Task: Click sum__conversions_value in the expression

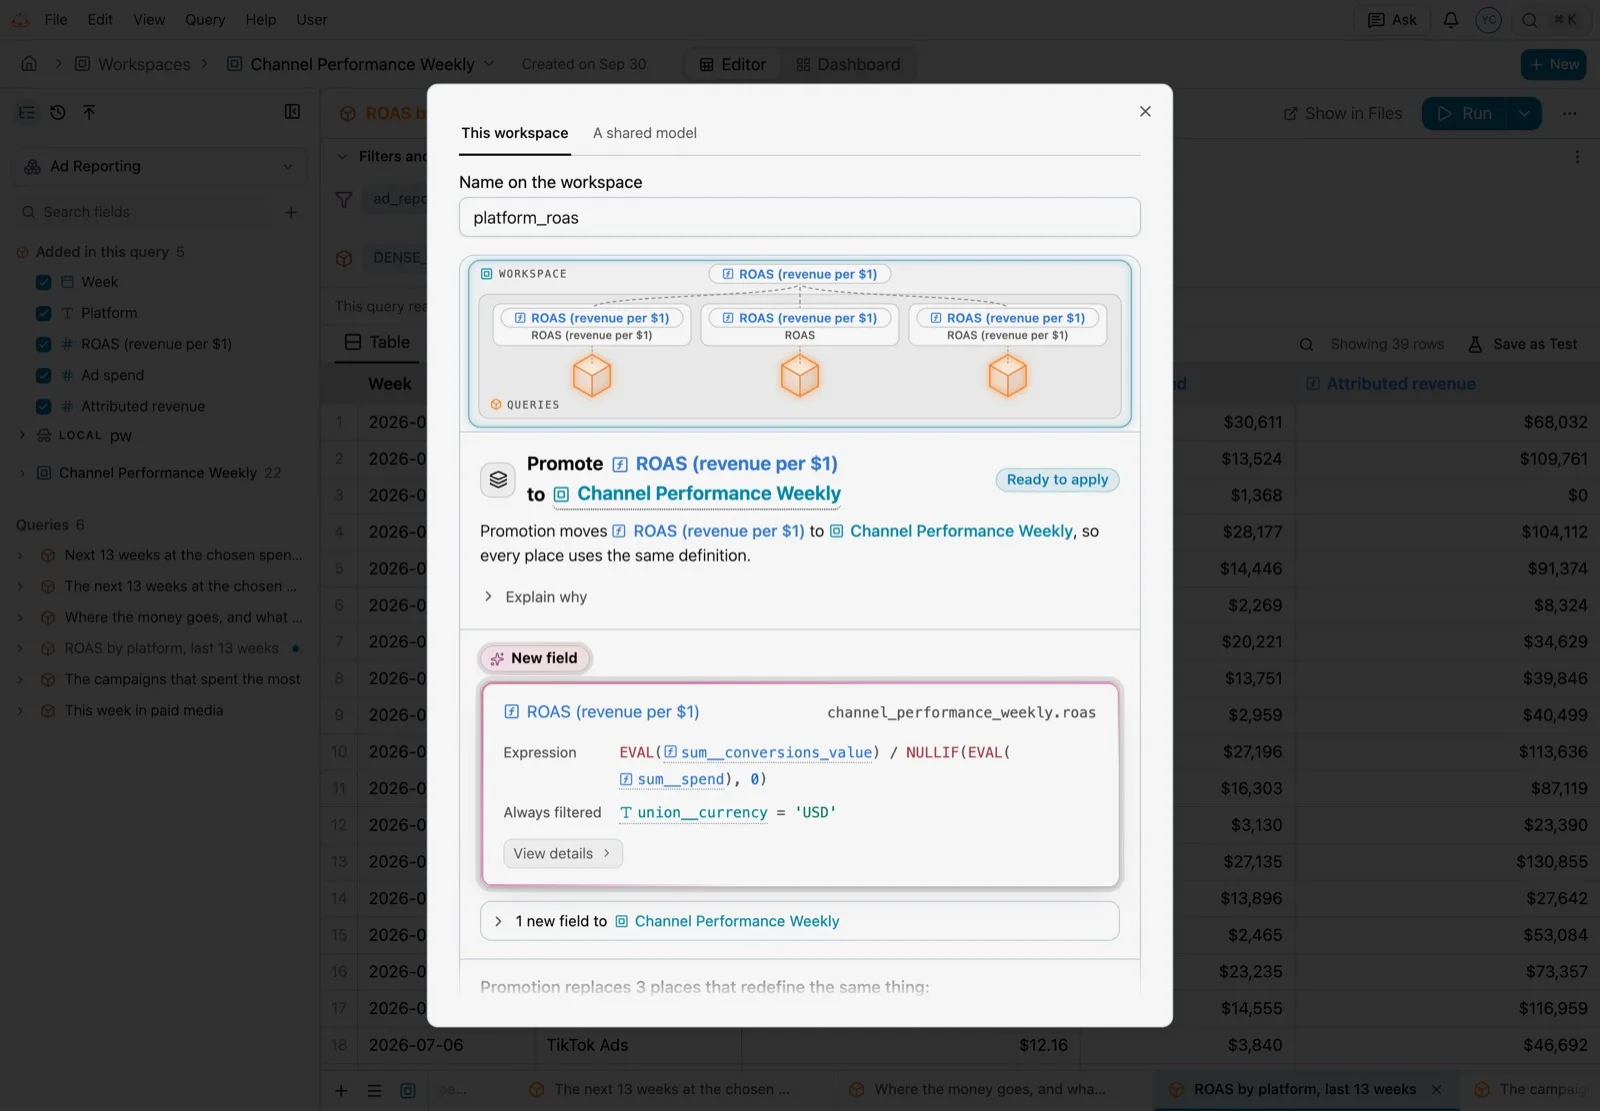Action: (770, 752)
